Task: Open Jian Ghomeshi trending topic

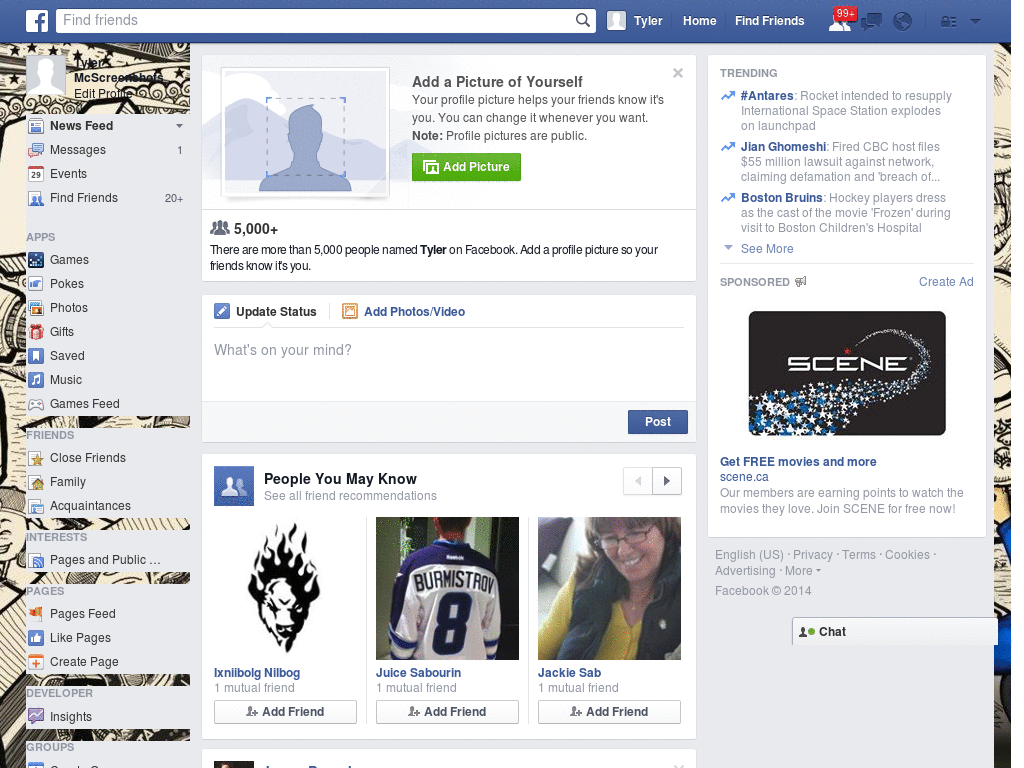Action: [783, 147]
